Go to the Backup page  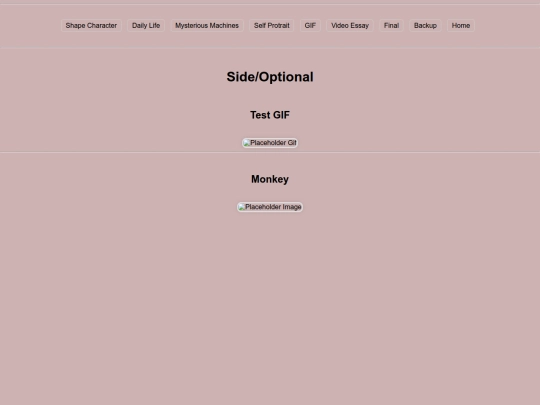click(425, 25)
